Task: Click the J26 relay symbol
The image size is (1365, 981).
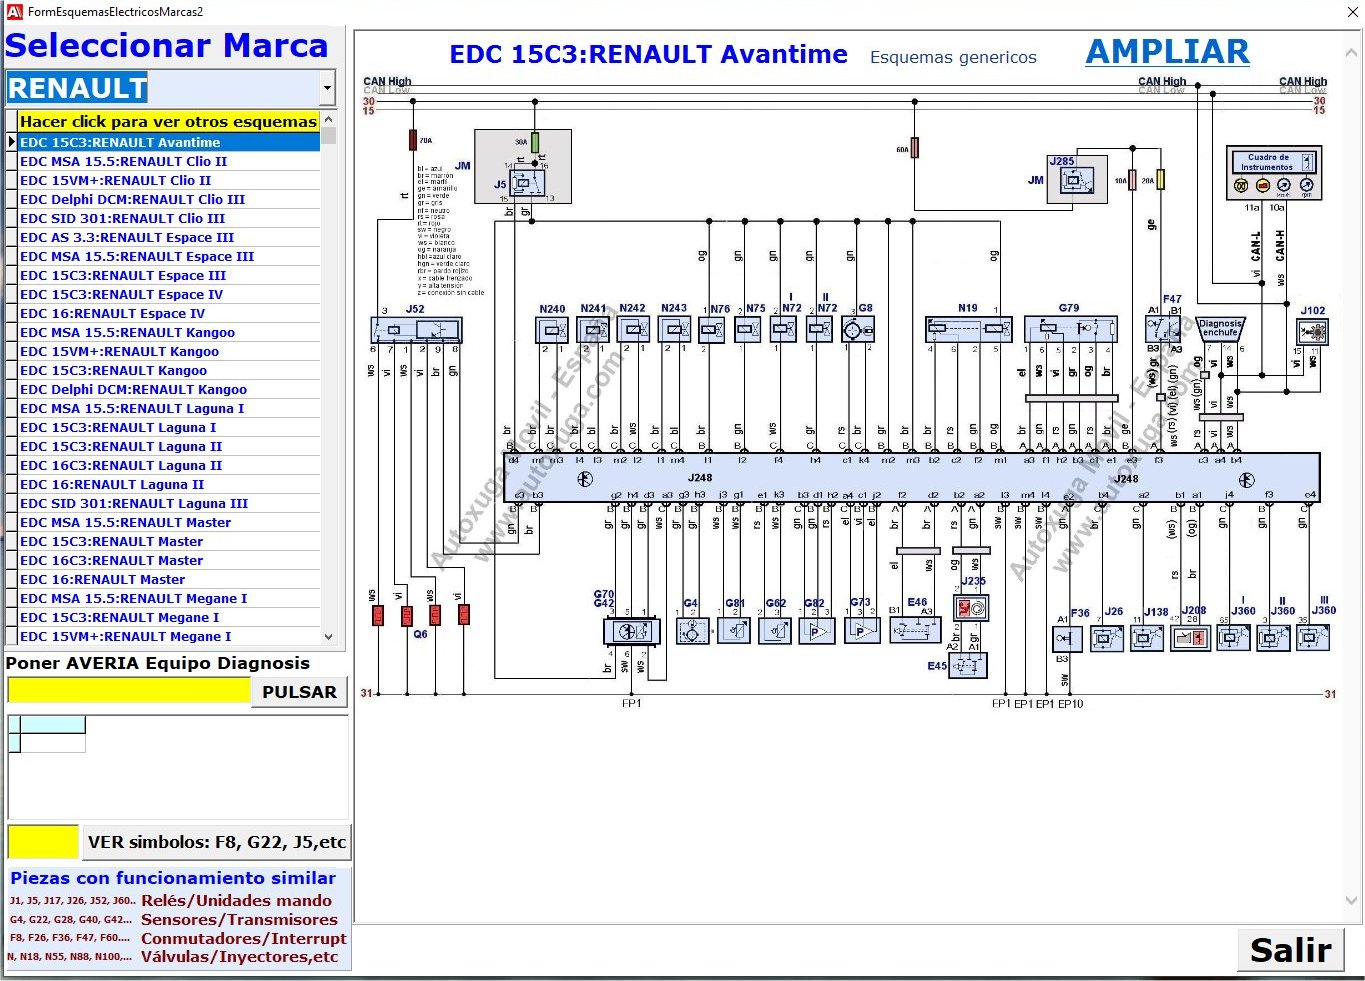Action: coord(1107,638)
